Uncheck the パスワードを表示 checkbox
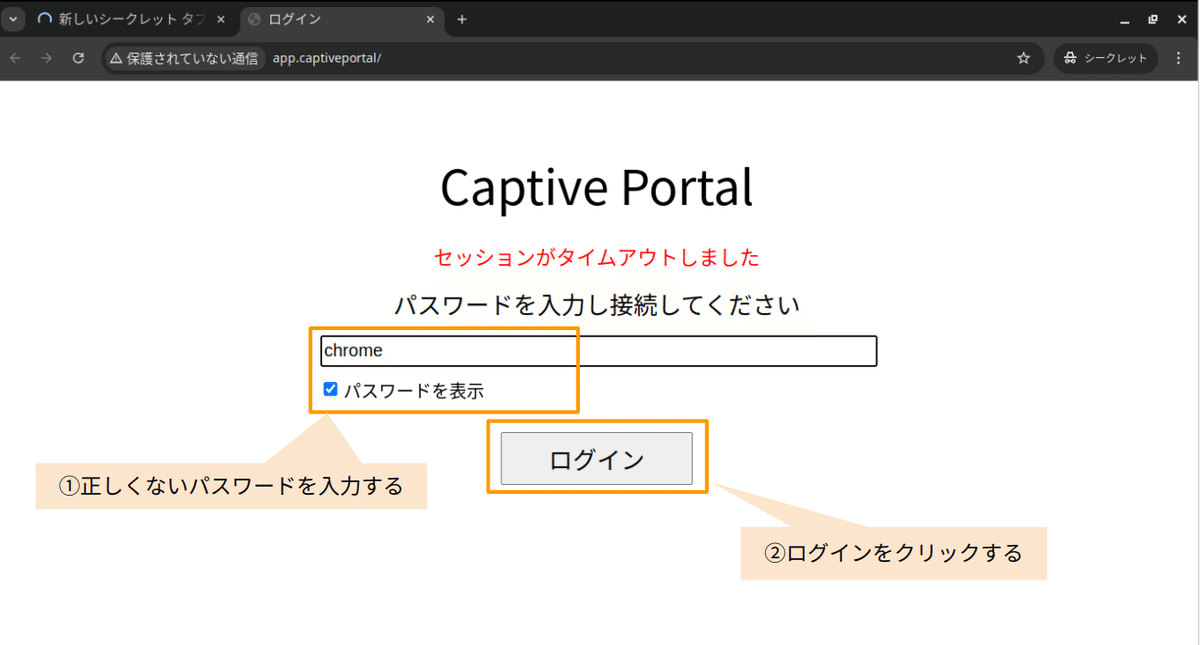This screenshot has height=645, width=1200. pyautogui.click(x=330, y=389)
